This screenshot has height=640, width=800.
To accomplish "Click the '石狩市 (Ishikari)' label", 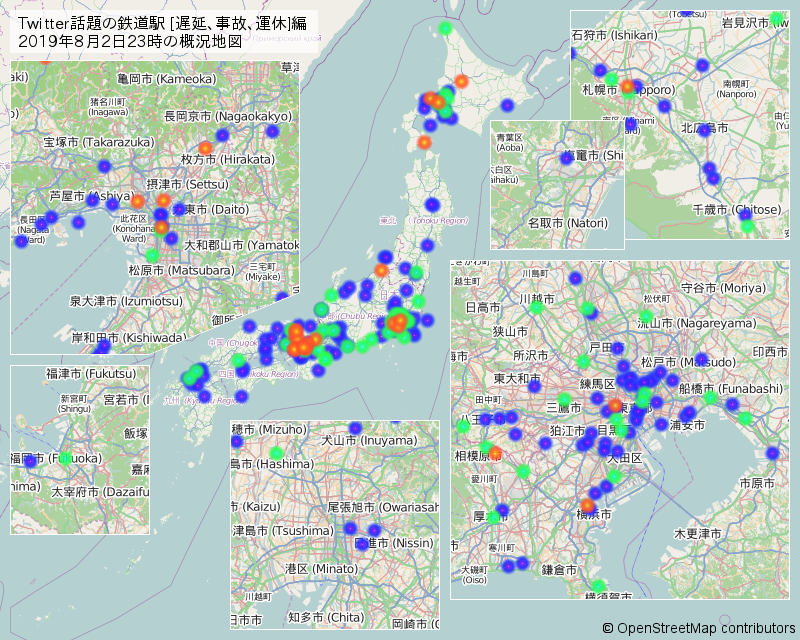I will [x=615, y=35].
